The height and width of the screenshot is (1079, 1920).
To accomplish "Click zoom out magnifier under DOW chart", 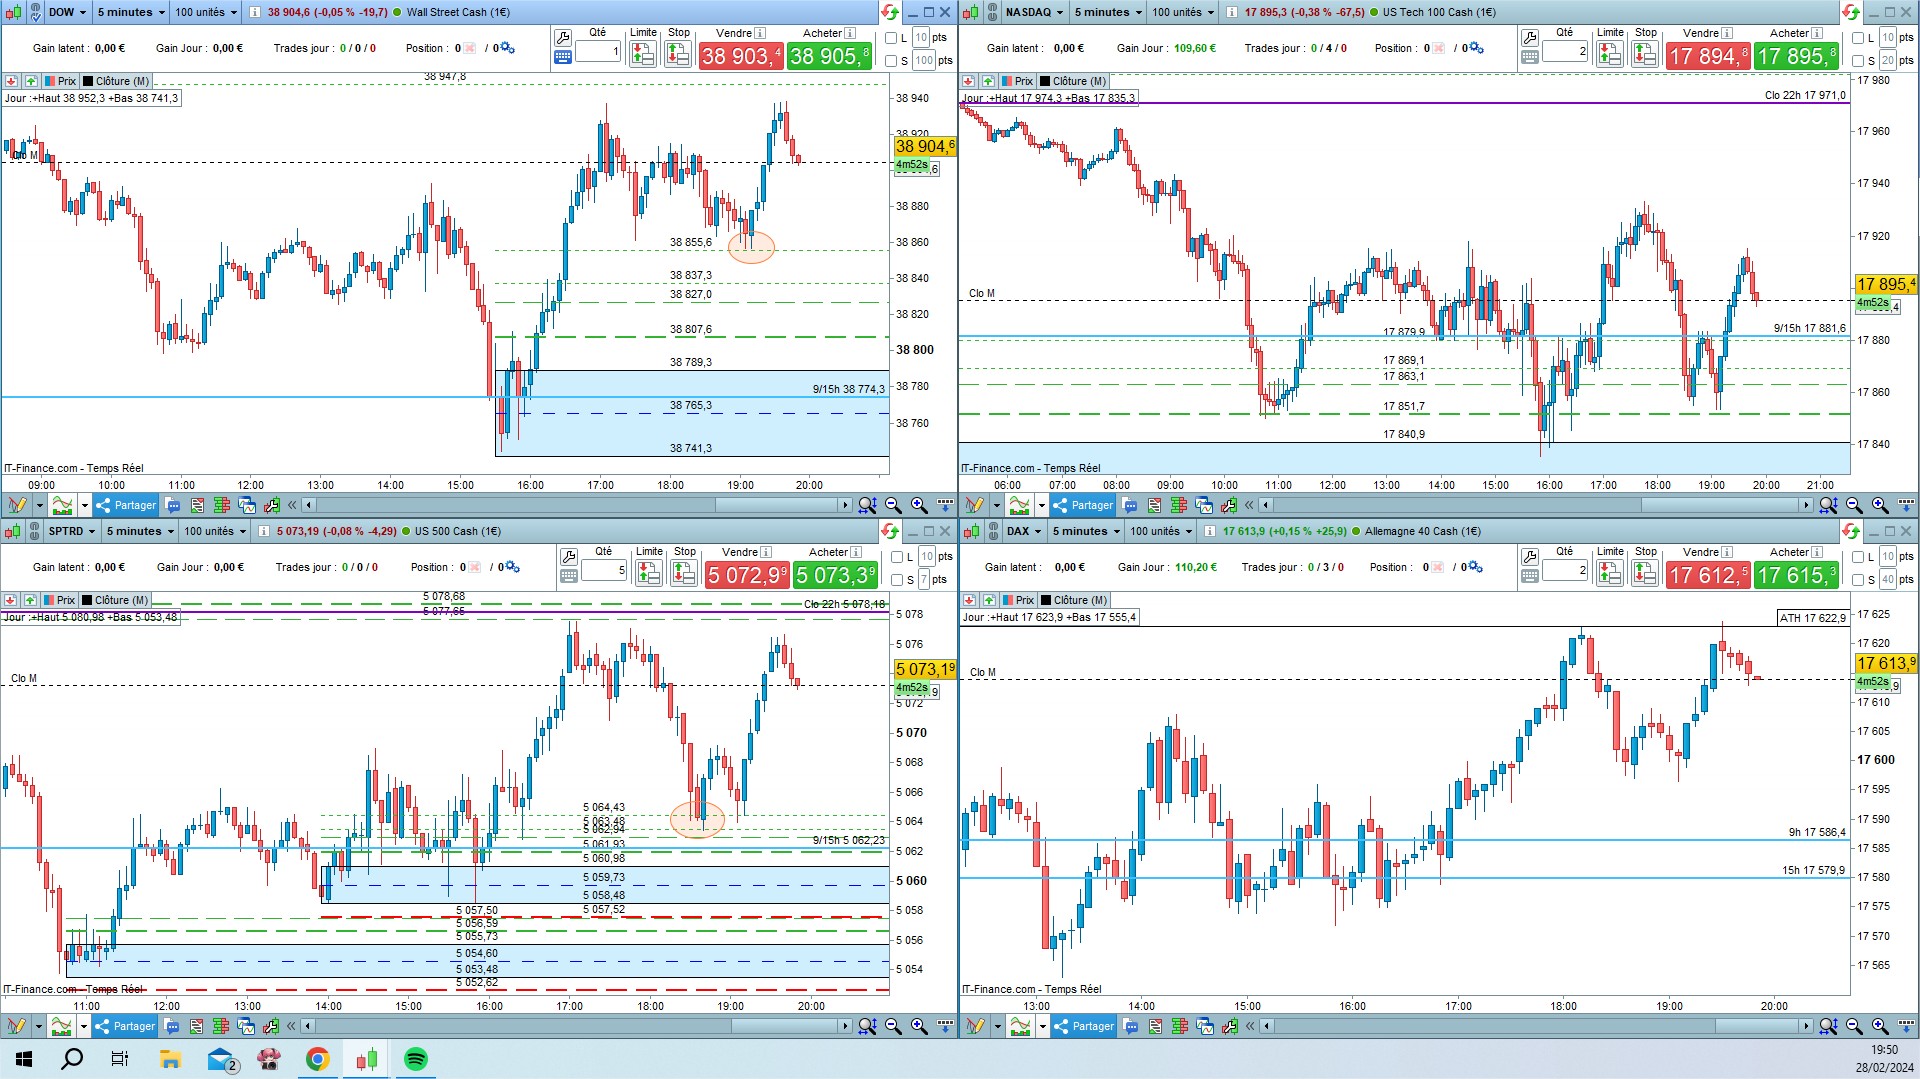I will (x=893, y=505).
